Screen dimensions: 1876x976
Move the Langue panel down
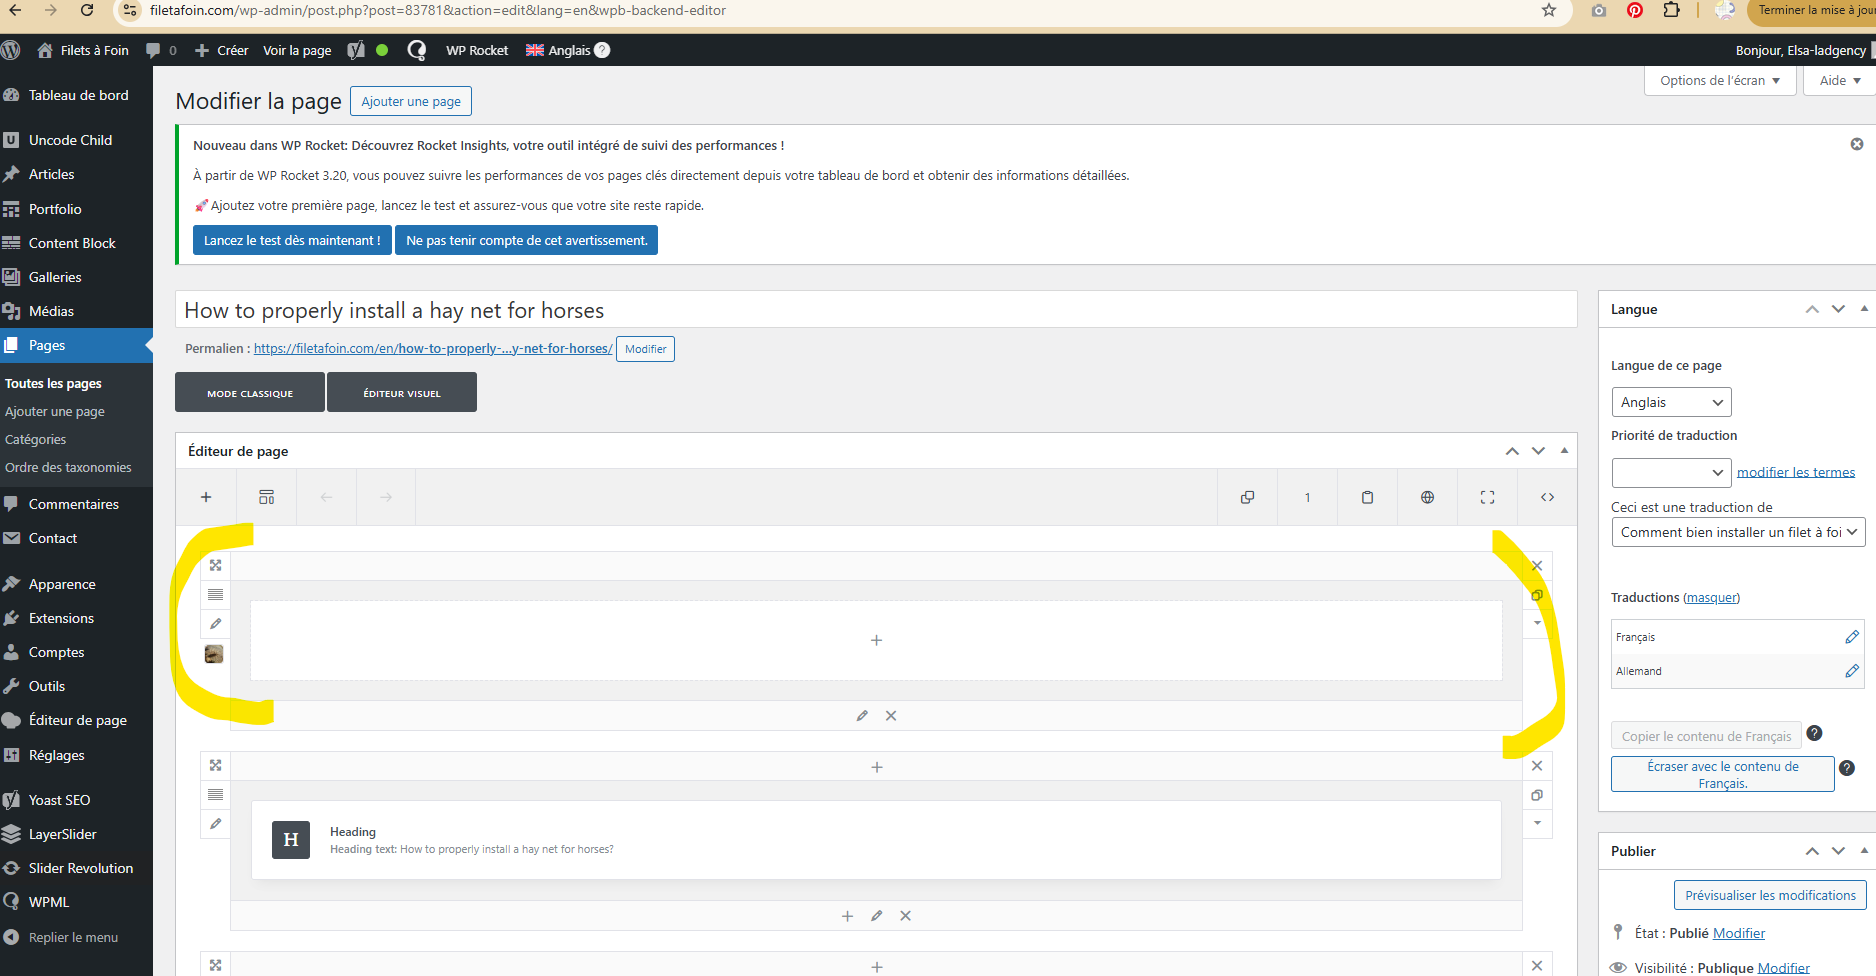pyautogui.click(x=1838, y=309)
